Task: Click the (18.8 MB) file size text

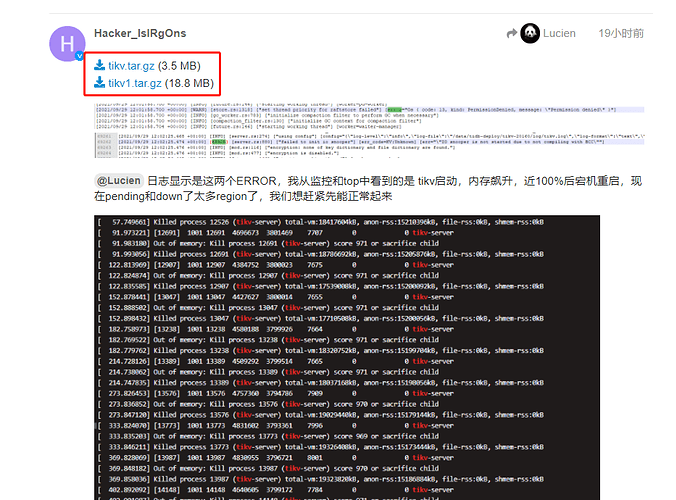Action: pos(189,83)
